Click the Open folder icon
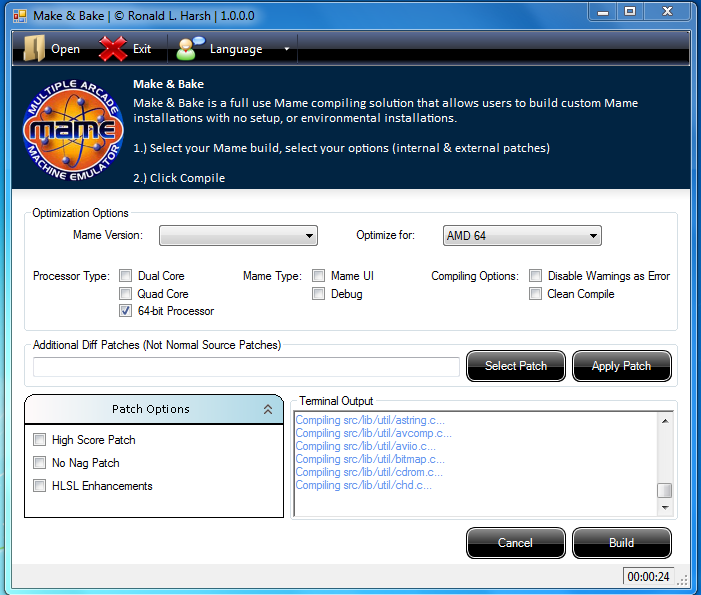This screenshot has width=701, height=595. tap(34, 48)
